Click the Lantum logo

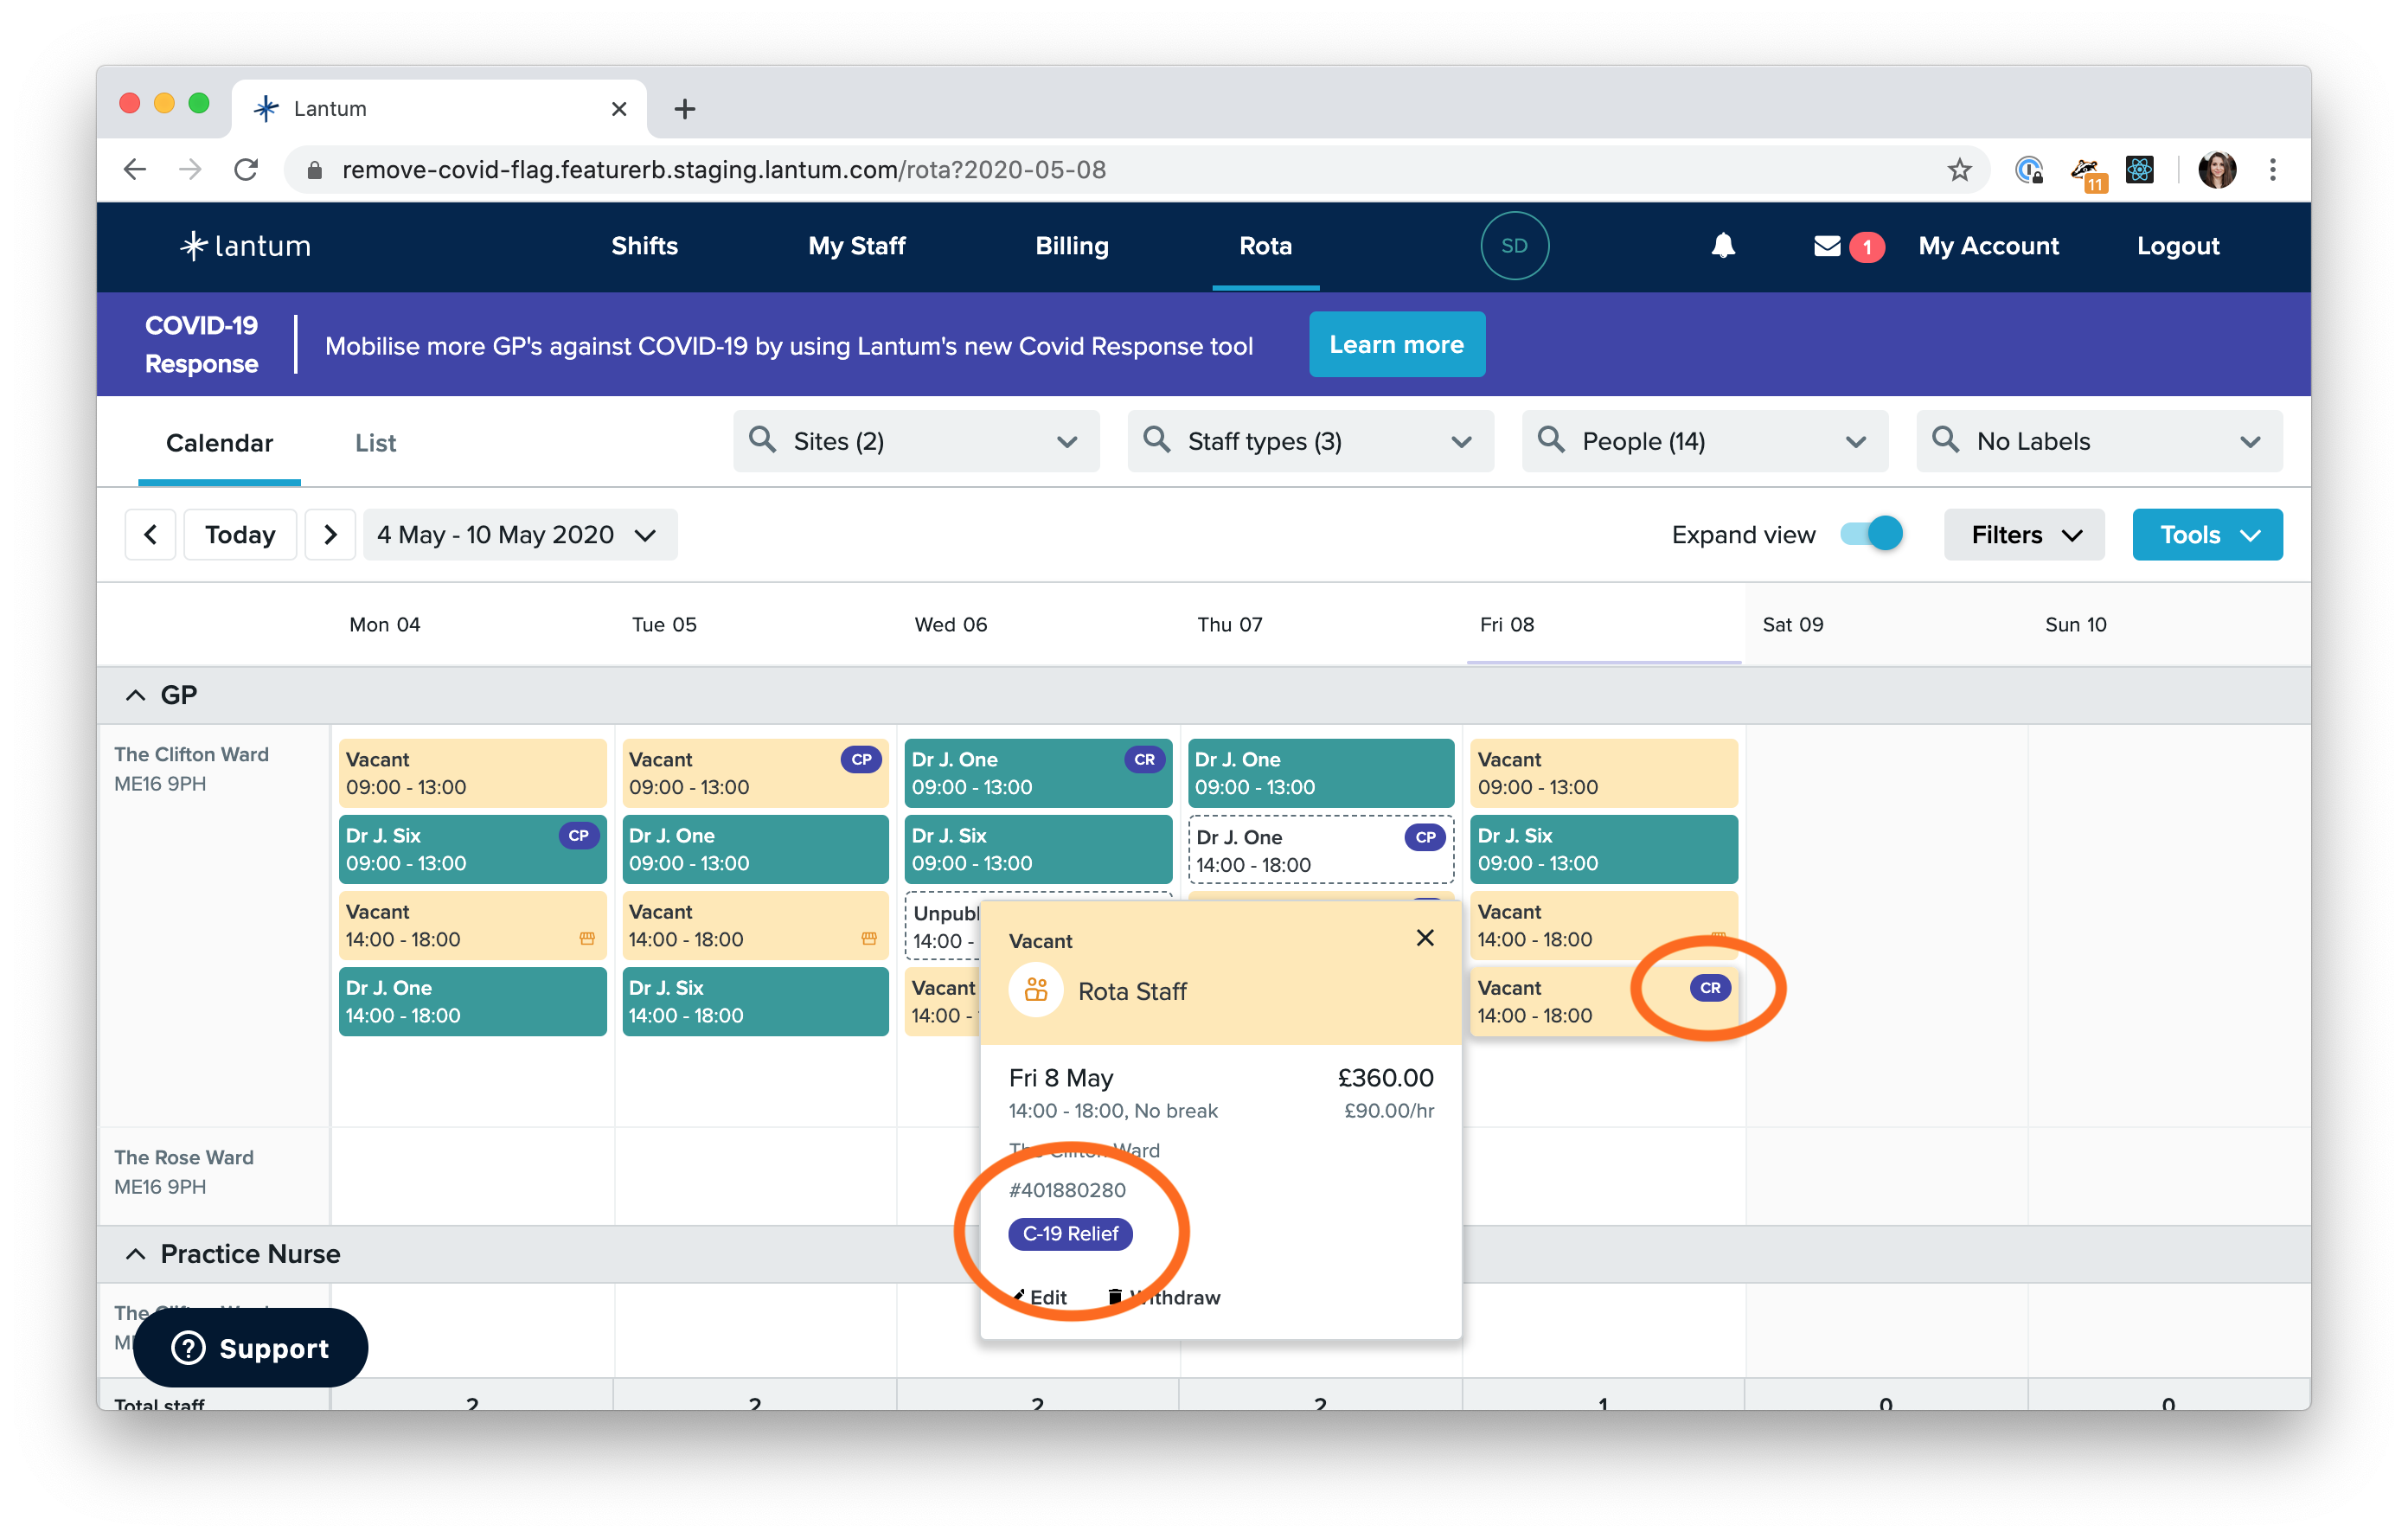coord(246,246)
